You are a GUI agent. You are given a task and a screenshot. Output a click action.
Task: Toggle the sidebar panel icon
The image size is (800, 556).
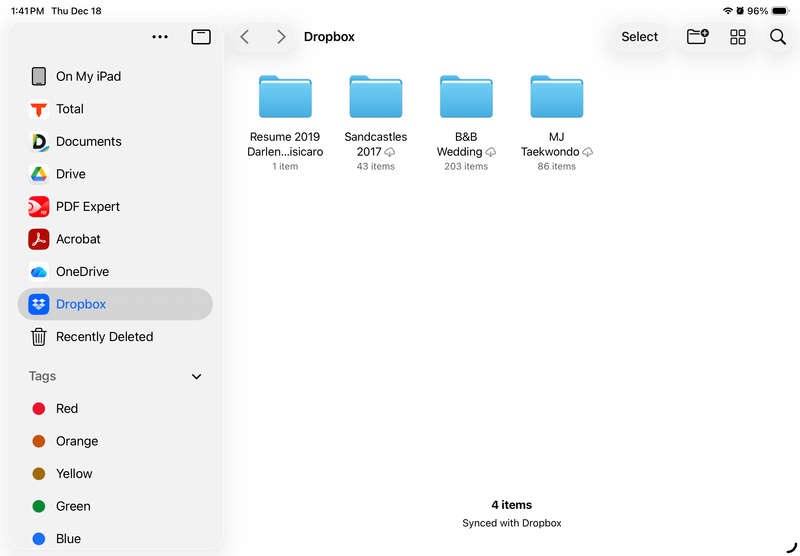pos(201,37)
